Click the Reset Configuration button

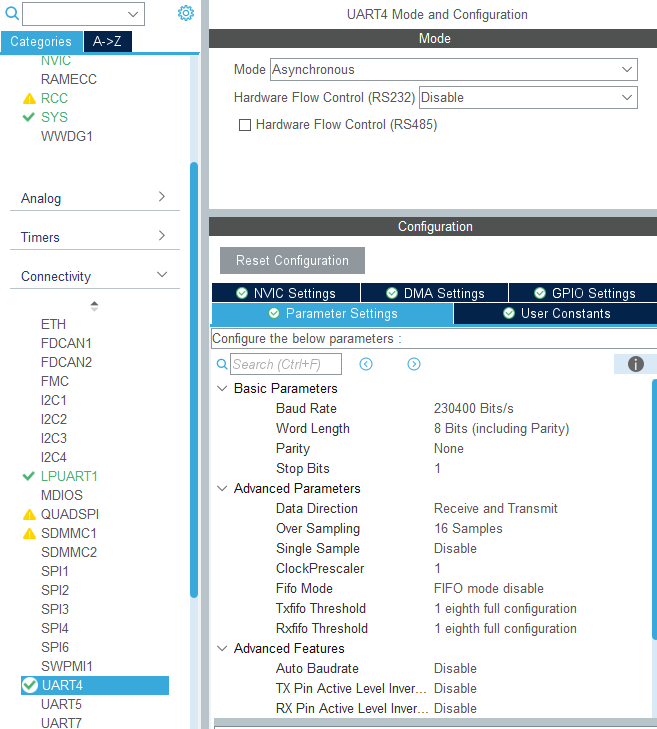point(292,260)
